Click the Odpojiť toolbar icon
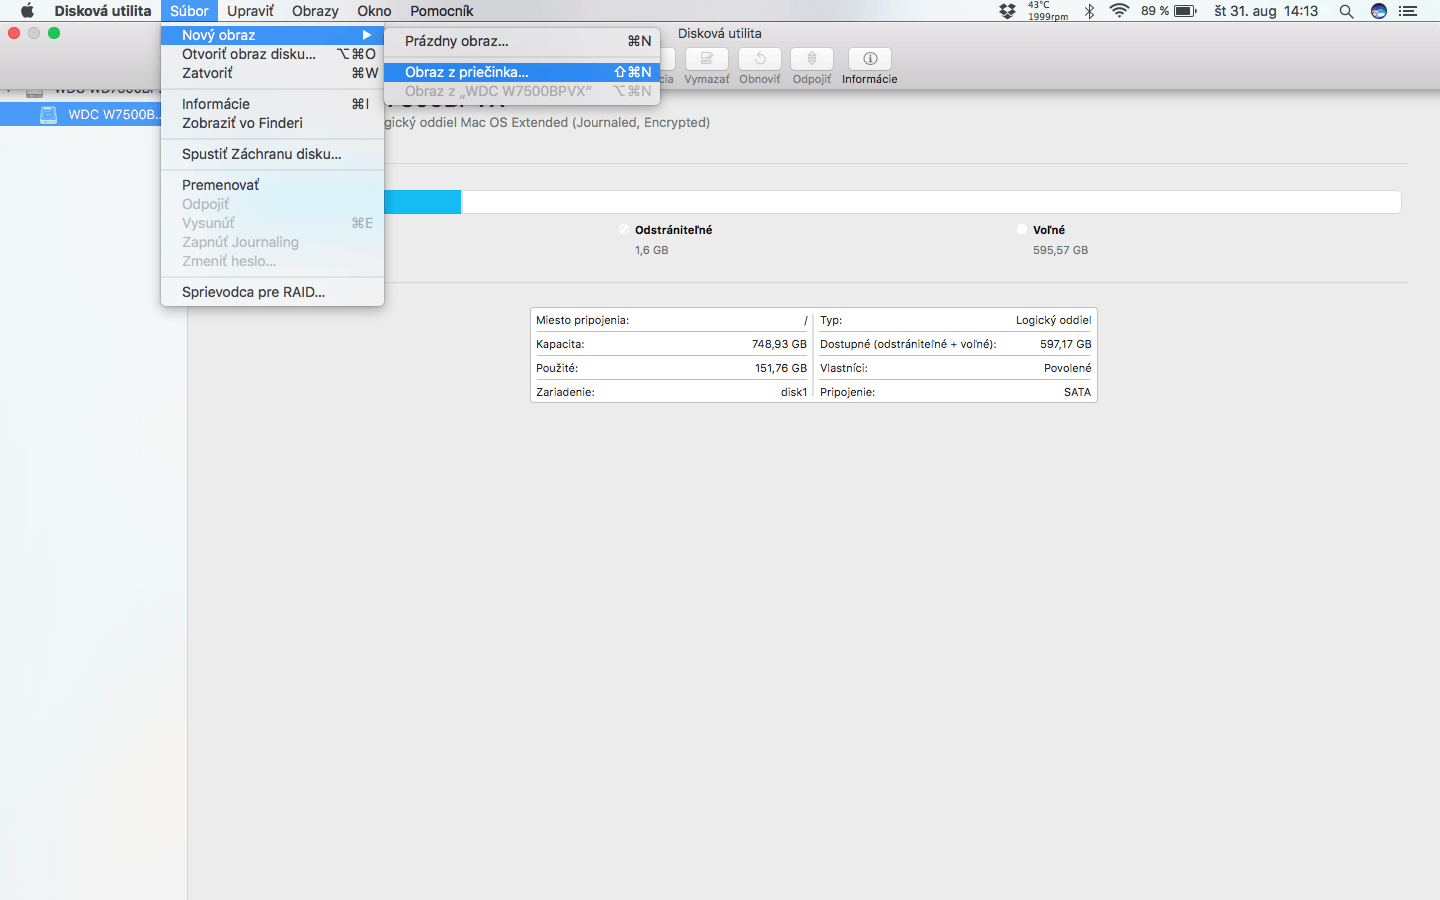Image resolution: width=1440 pixels, height=900 pixels. [x=812, y=59]
